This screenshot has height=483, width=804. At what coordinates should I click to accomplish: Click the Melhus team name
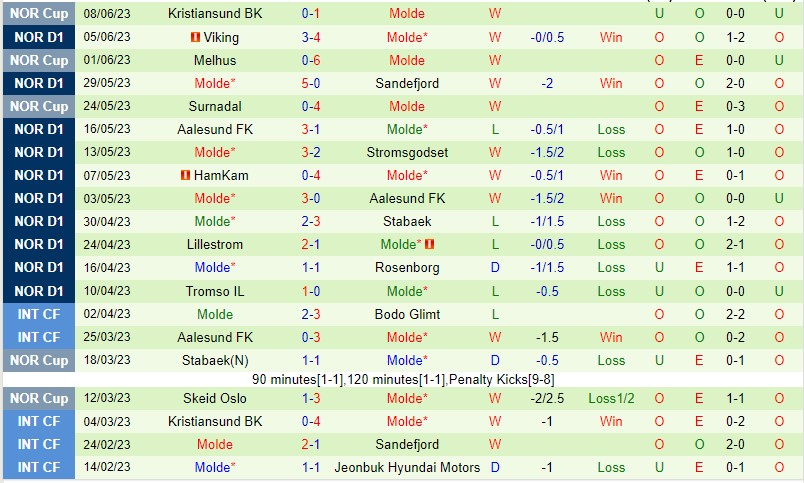(215, 60)
